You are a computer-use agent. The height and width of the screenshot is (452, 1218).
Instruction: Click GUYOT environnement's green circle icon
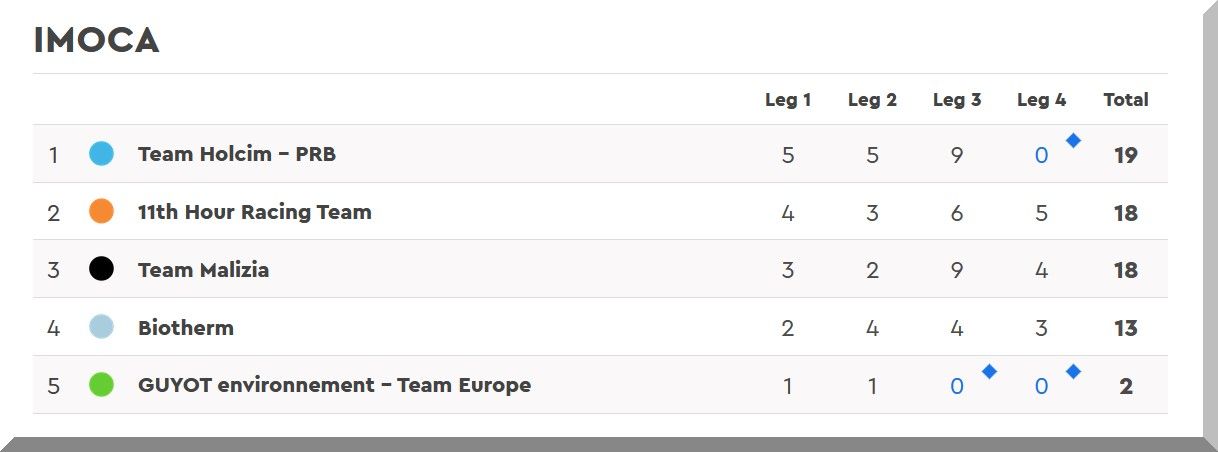(101, 385)
